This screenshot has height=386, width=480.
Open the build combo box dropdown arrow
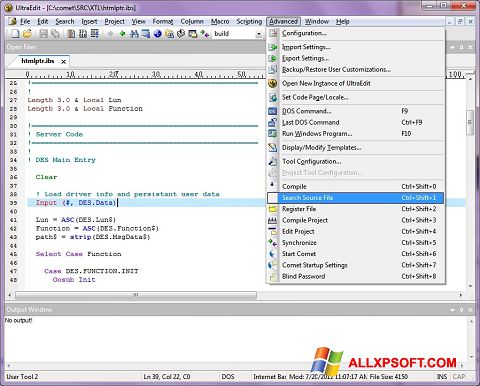(259, 34)
